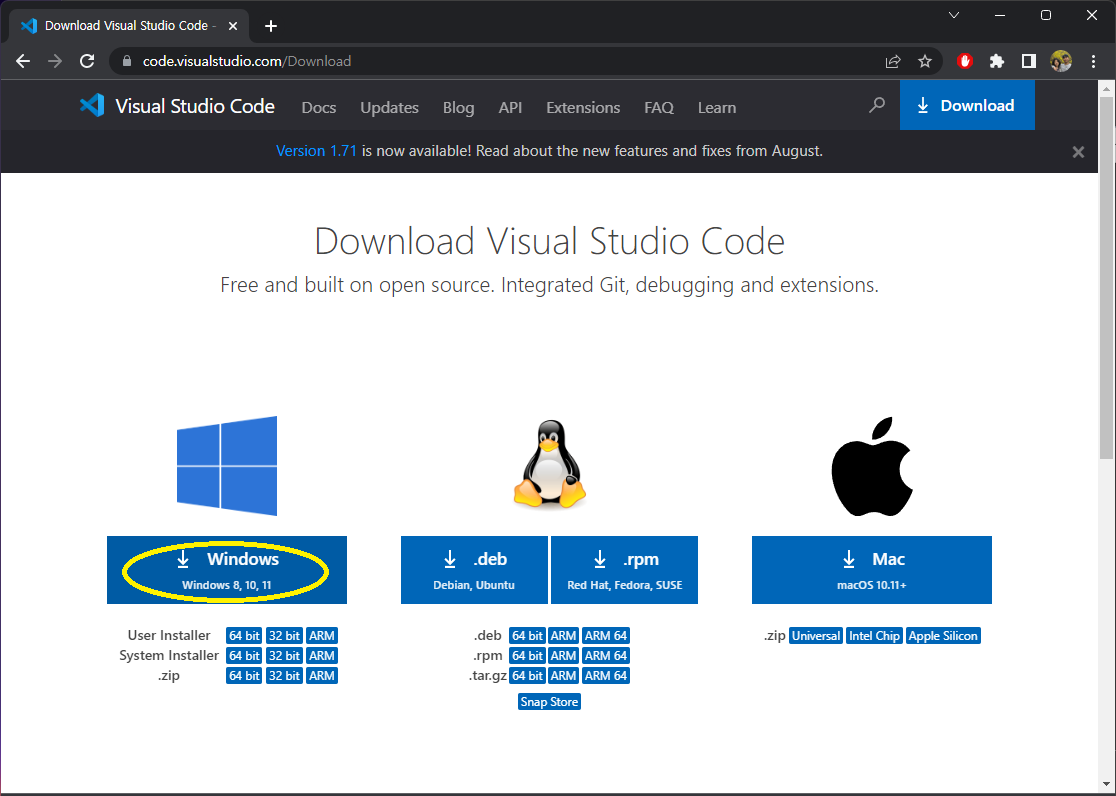
Task: Click the scrollbar up arrow
Action: pyautogui.click(x=1106, y=88)
